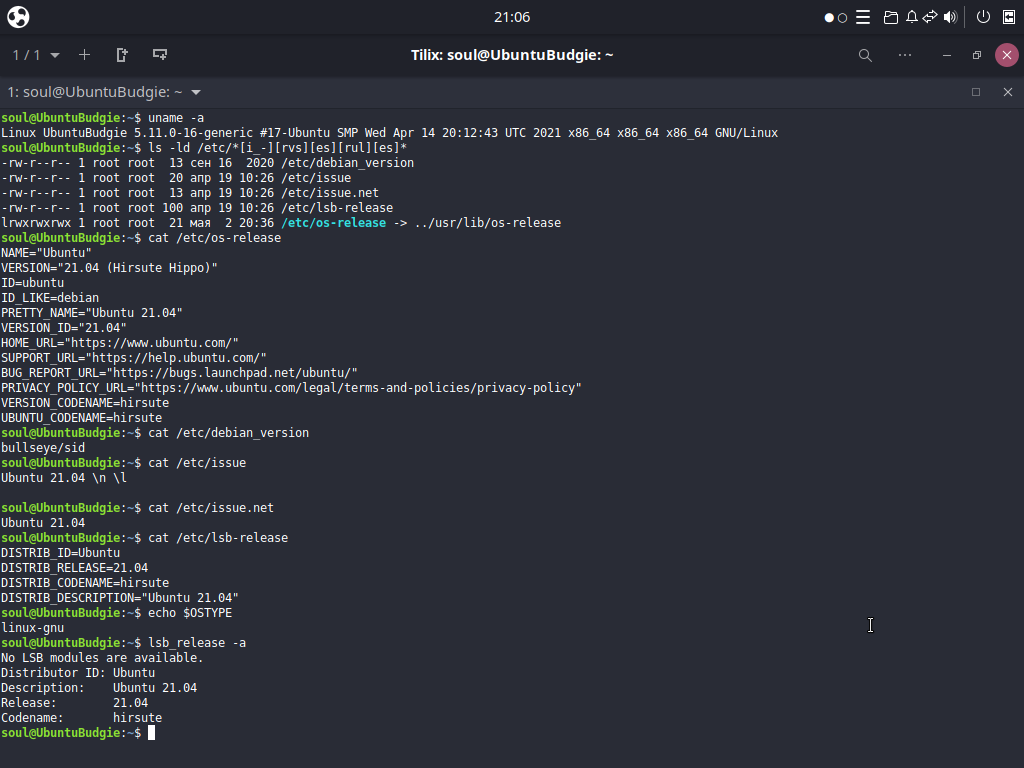Open the panel hamburger menu icon
Viewport: 1024px width, 768px height.
[863, 17]
